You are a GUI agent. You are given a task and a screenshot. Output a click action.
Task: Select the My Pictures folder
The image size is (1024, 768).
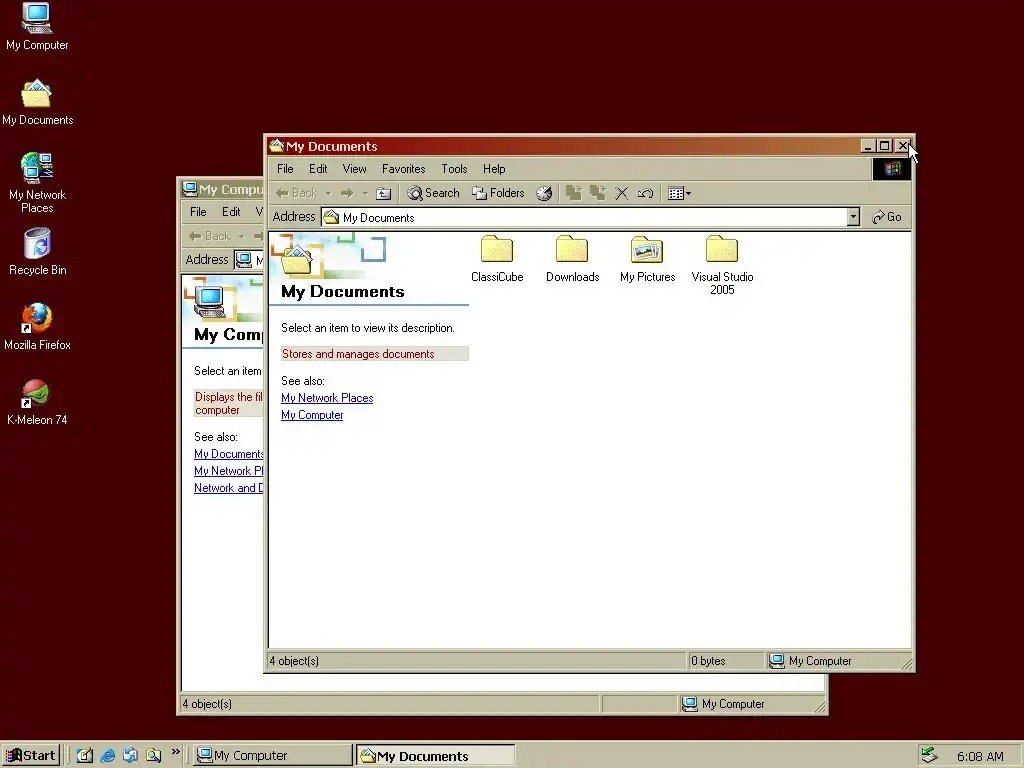click(x=647, y=259)
